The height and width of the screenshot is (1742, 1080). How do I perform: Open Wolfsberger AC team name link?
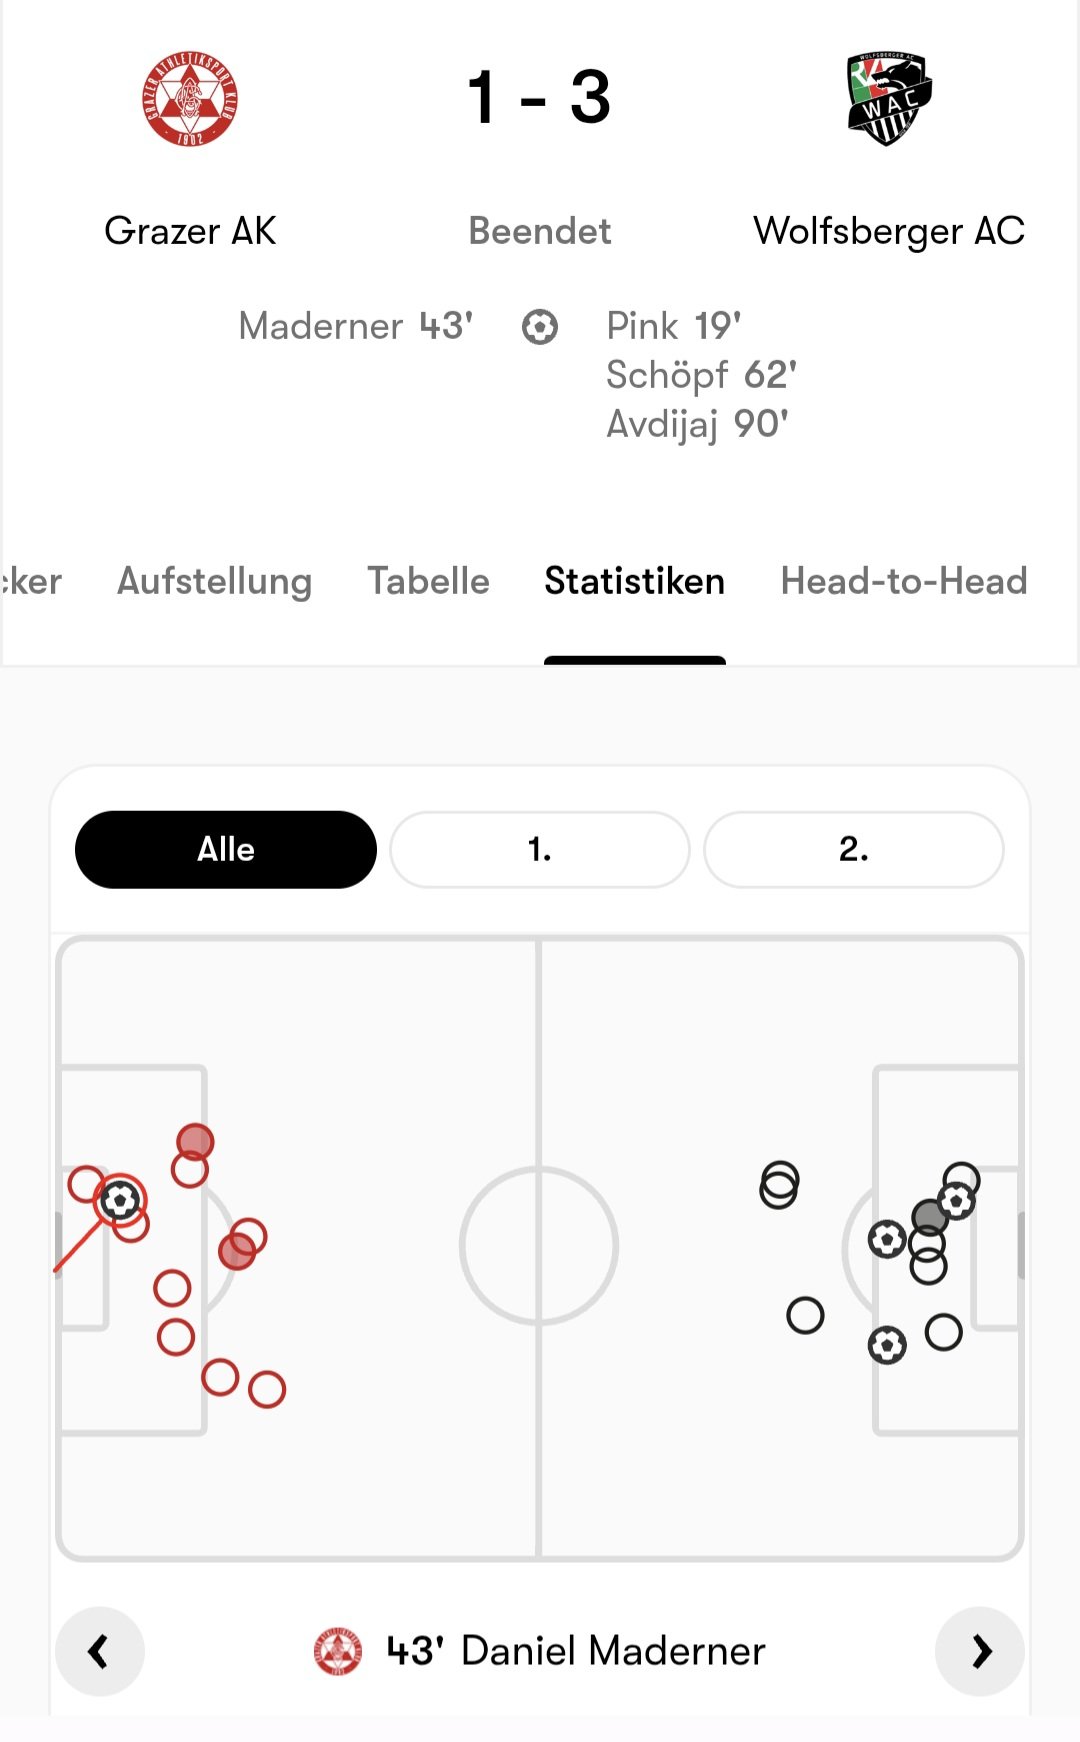click(x=889, y=231)
